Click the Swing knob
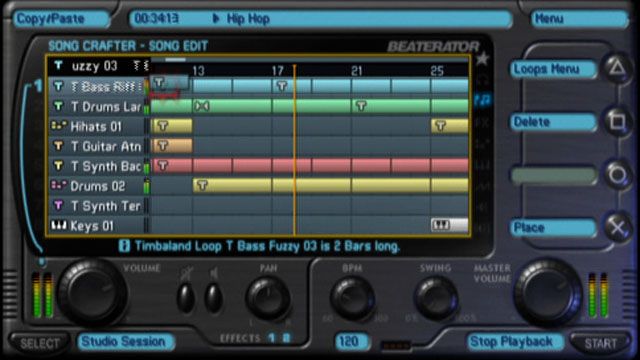Image resolution: width=640 pixels, height=360 pixels. pos(436,299)
